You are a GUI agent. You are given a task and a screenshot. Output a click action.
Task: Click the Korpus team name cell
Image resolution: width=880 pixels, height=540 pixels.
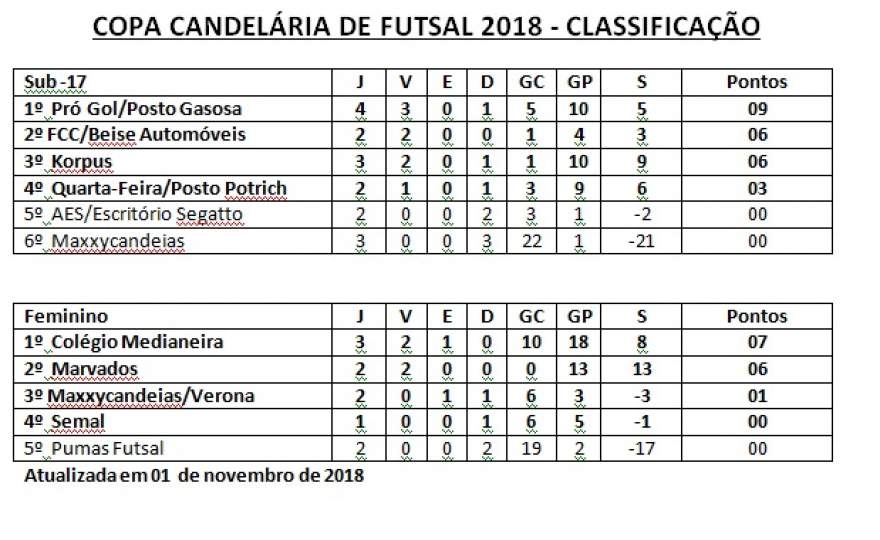pyautogui.click(x=173, y=162)
